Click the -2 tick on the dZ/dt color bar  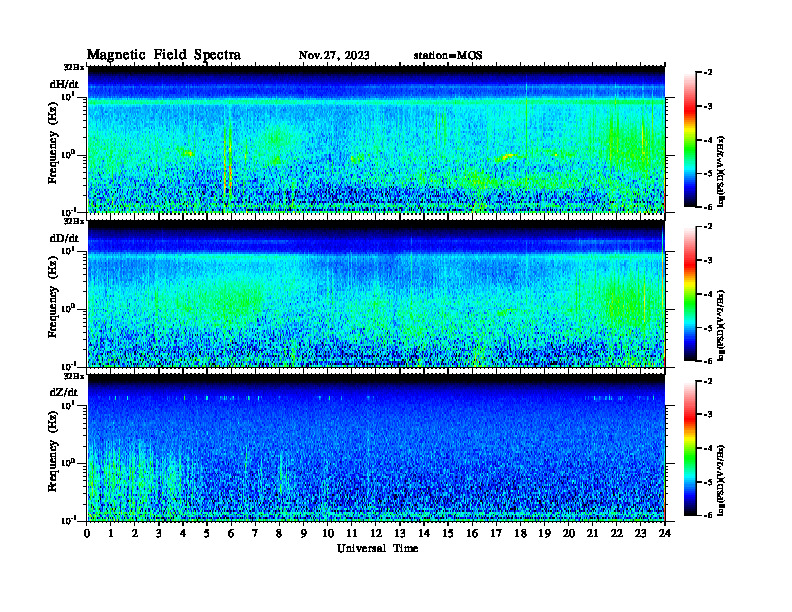point(708,381)
